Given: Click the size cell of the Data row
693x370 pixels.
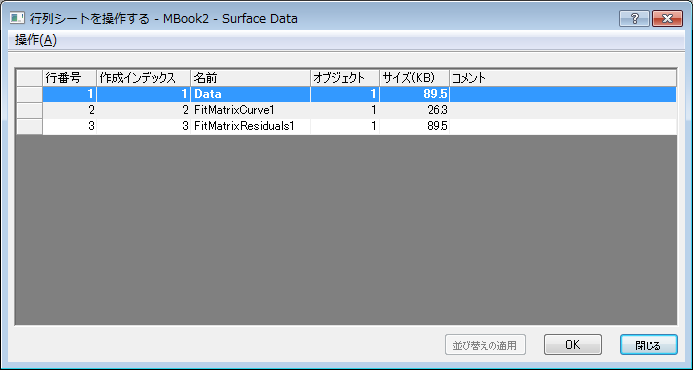Looking at the screenshot, I should click(x=414, y=94).
